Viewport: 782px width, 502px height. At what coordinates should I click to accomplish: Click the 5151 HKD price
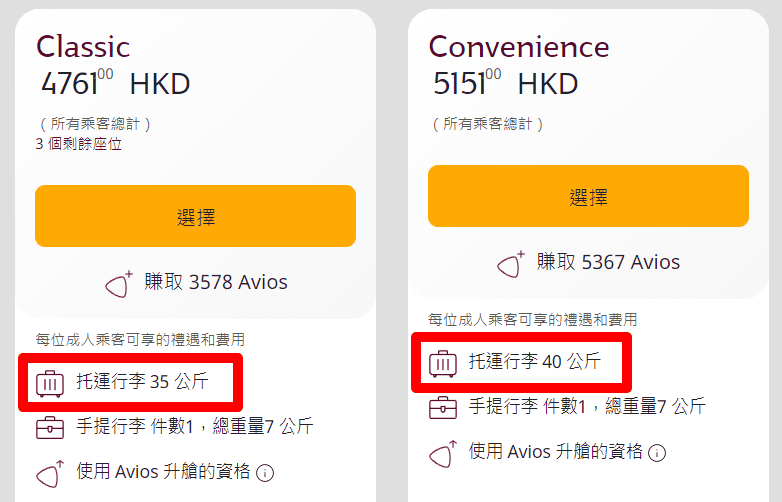click(x=505, y=83)
